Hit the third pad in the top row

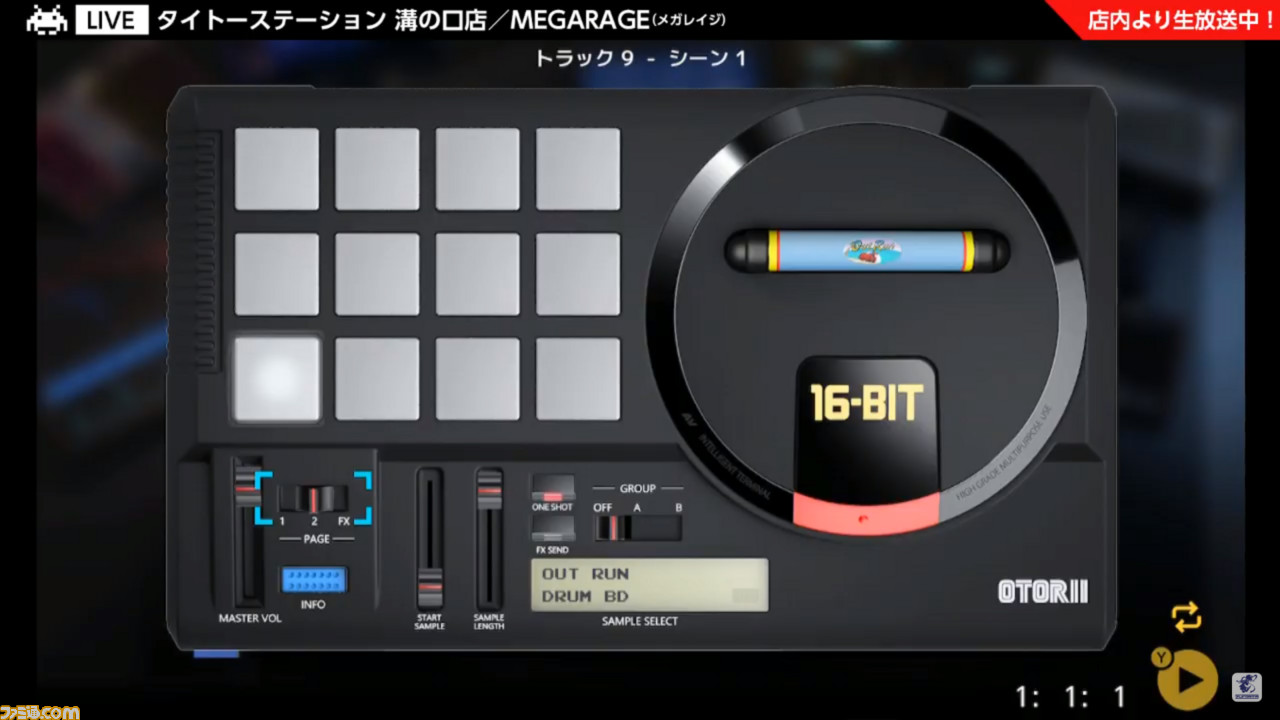(x=478, y=169)
